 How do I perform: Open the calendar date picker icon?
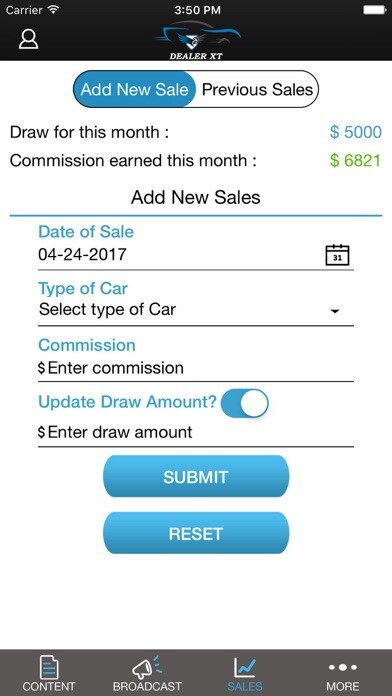(x=337, y=255)
